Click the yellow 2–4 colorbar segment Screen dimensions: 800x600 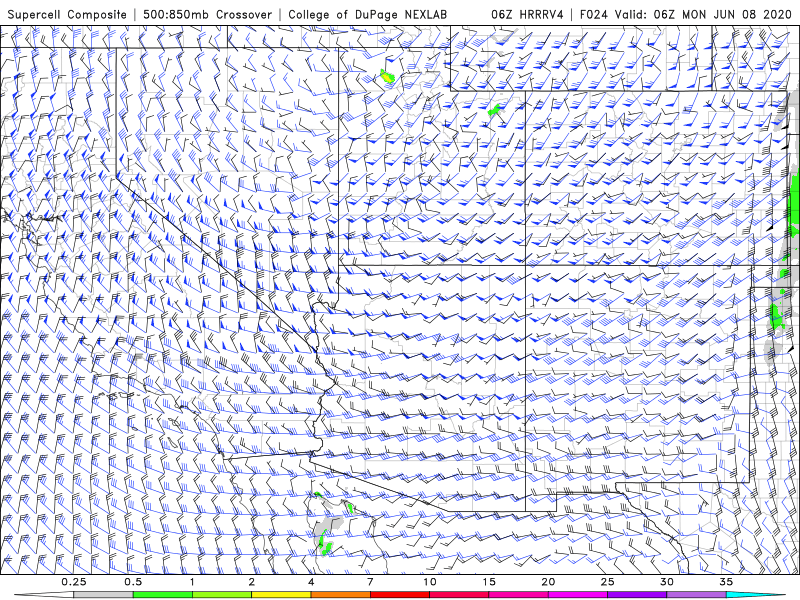pyautogui.click(x=281, y=595)
